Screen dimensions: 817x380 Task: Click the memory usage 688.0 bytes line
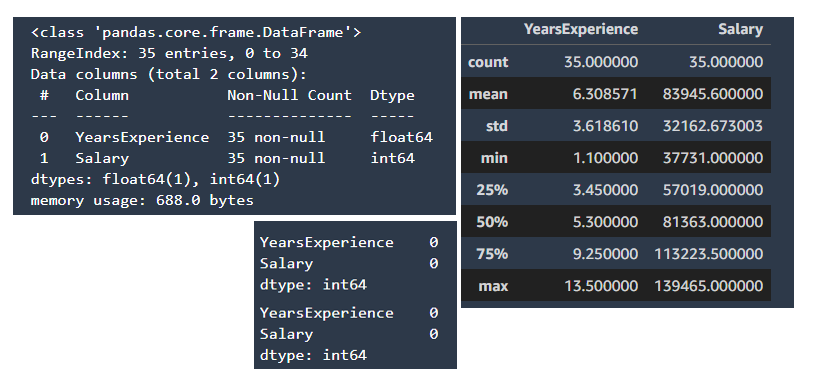pyautogui.click(x=142, y=200)
